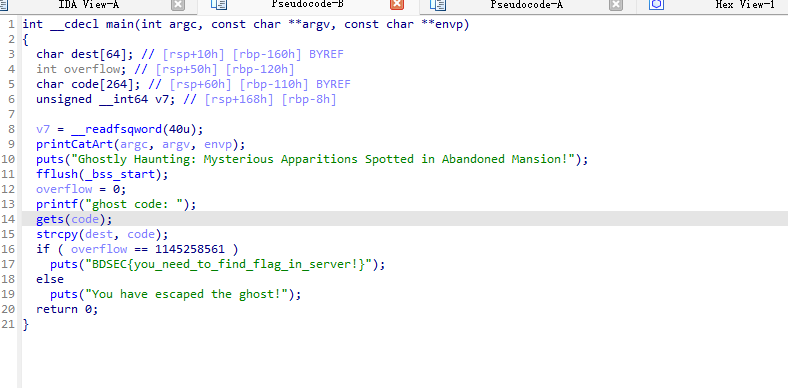Viewport: 788px width, 388px height.
Task: Switch to the Pseudocode-A tab
Action: 527,5
